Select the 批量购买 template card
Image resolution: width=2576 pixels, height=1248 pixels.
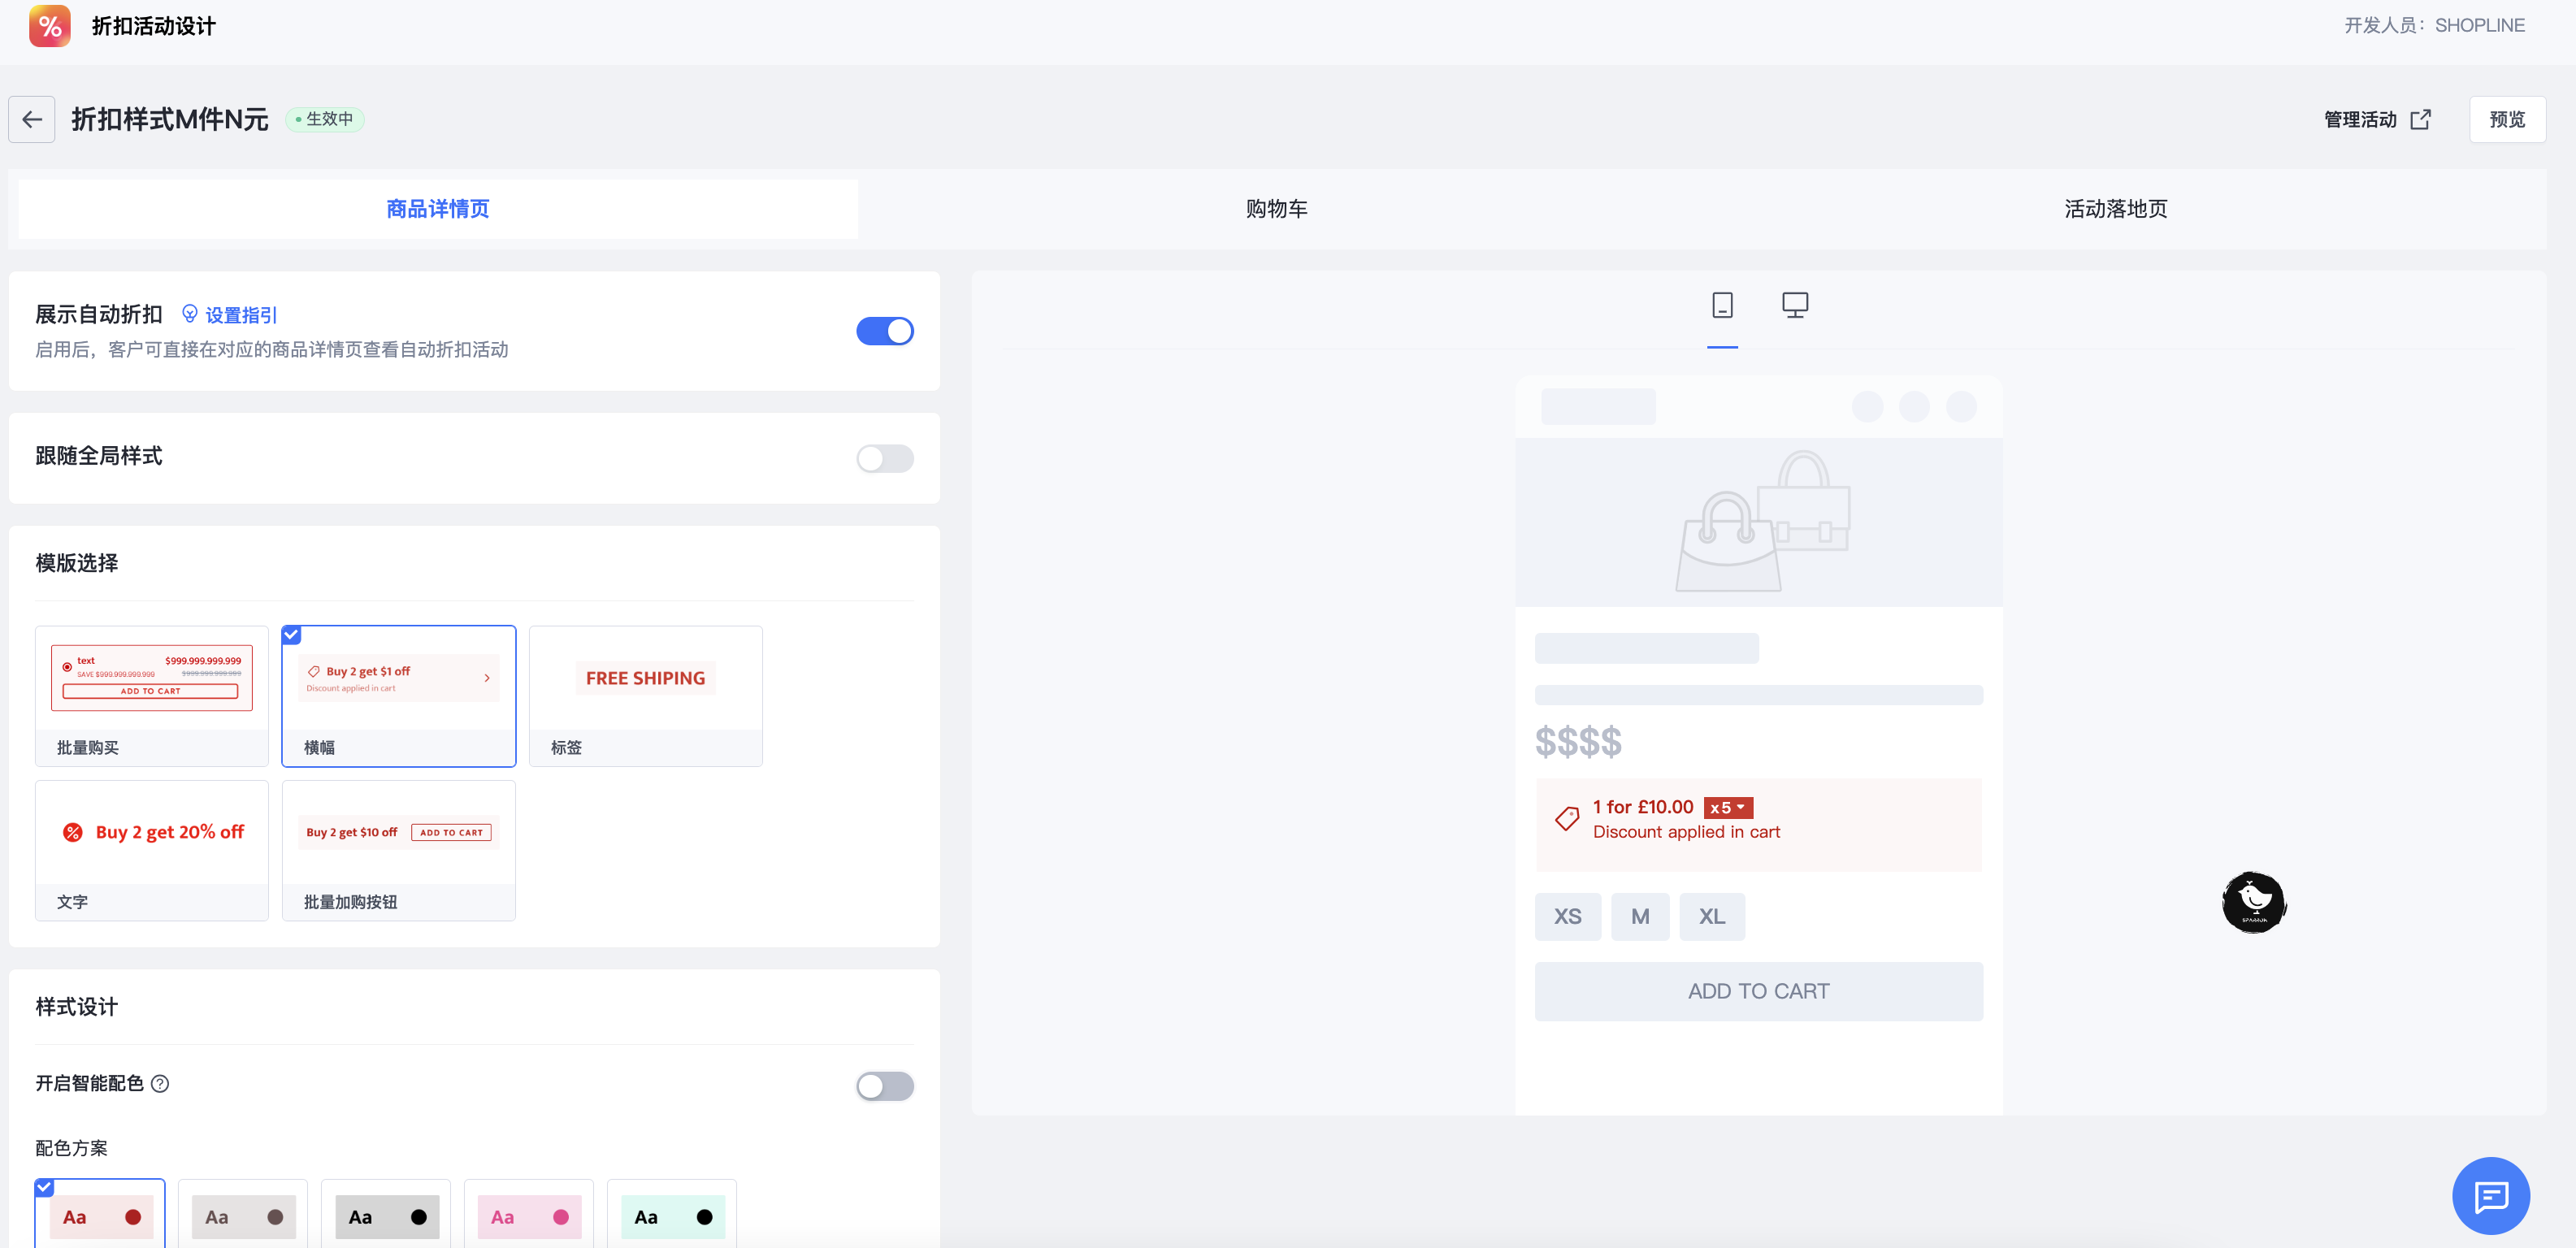pos(152,696)
